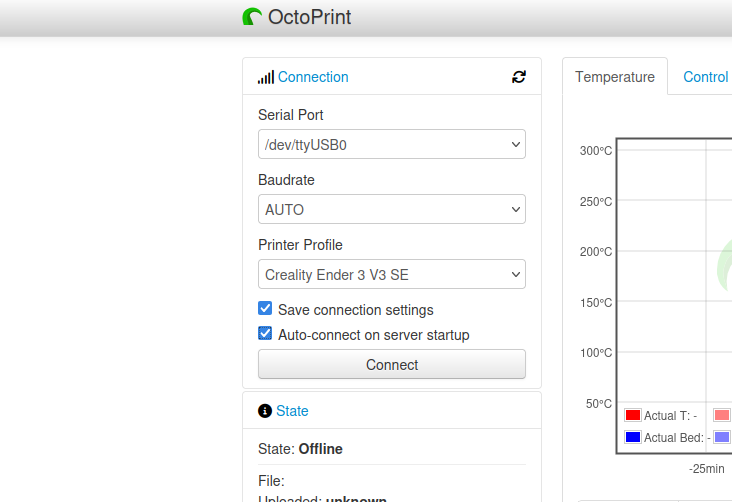Click the signal bars icon beside Connection
This screenshot has width=732, height=502.
[265, 77]
